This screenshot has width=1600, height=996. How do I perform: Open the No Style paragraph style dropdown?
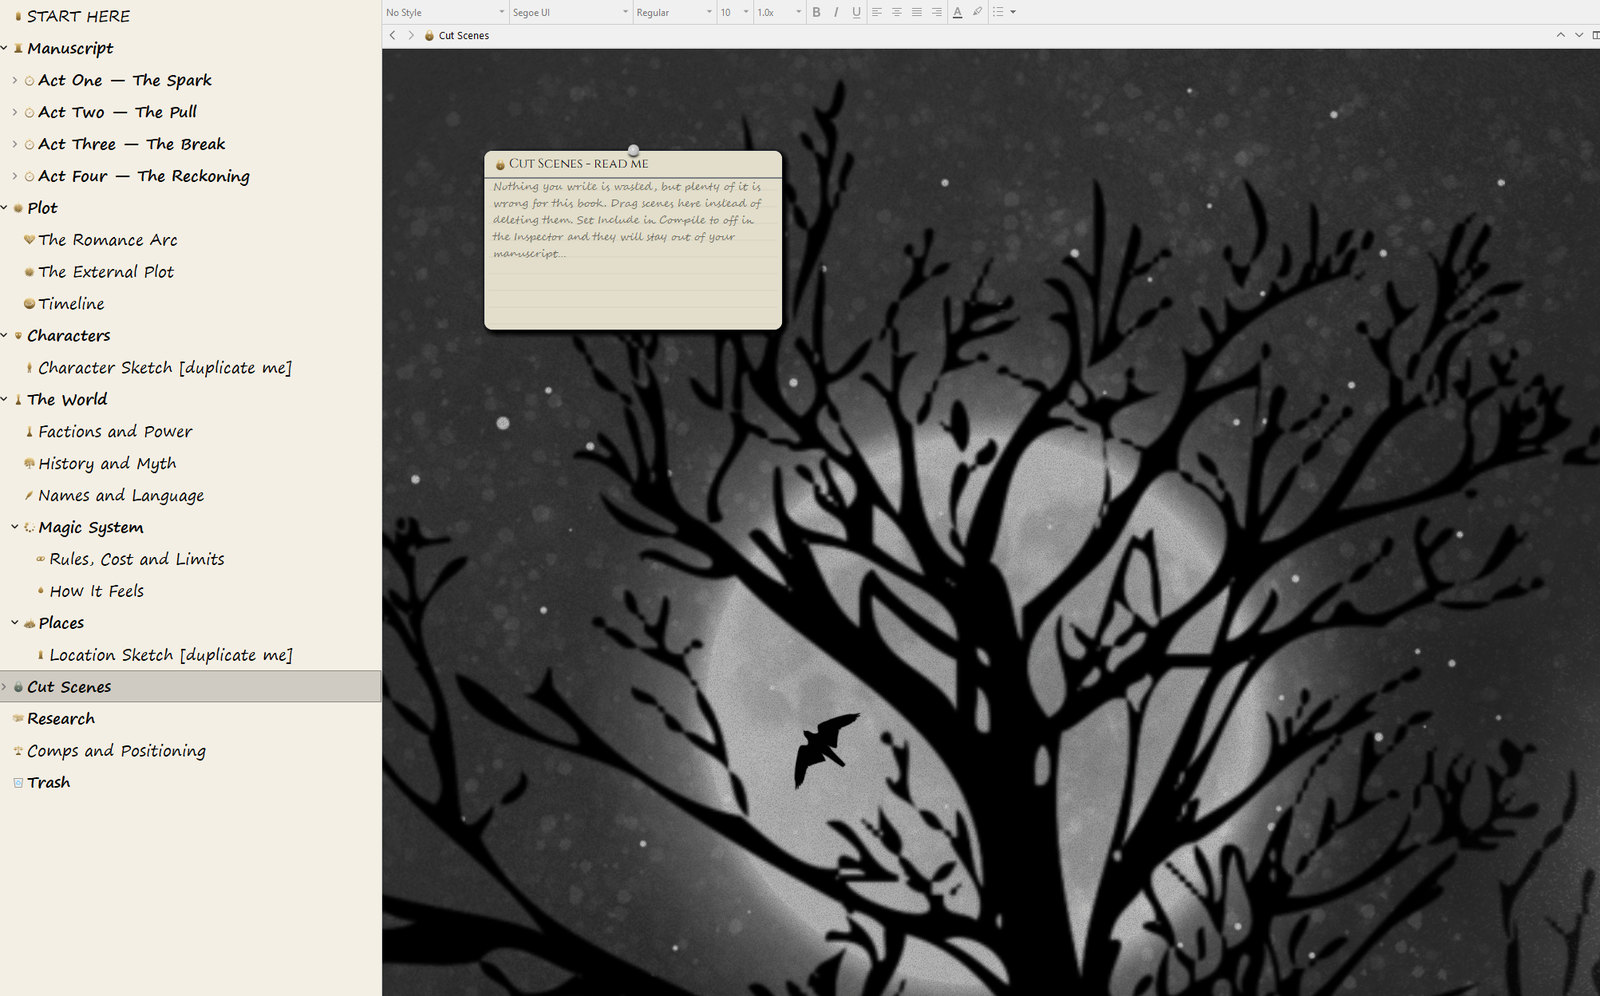(x=445, y=12)
